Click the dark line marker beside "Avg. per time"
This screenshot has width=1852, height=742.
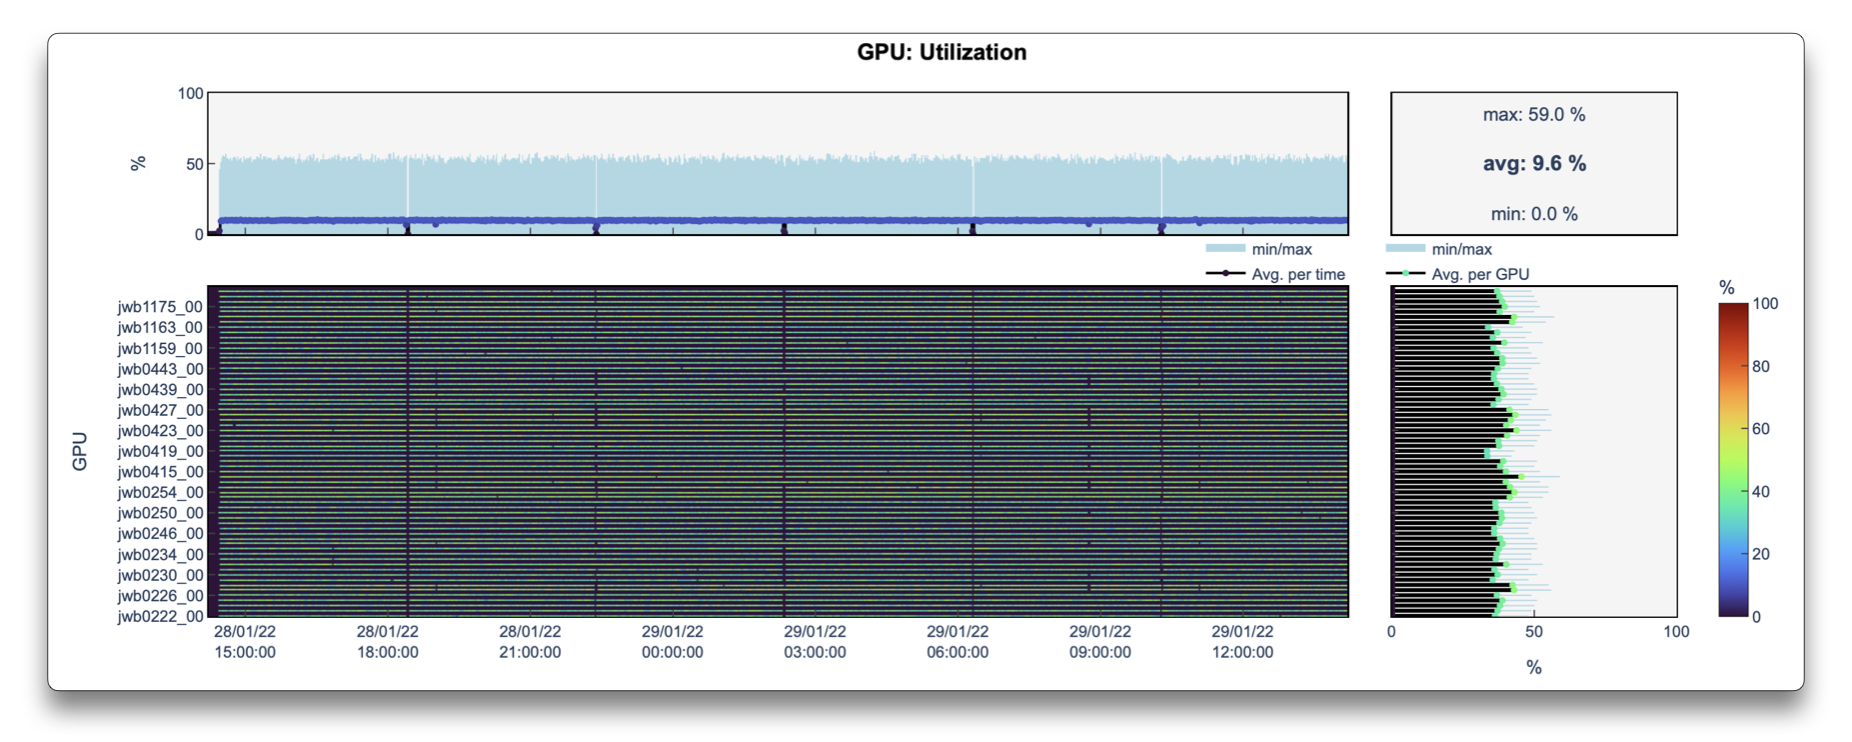pyautogui.click(x=1225, y=274)
